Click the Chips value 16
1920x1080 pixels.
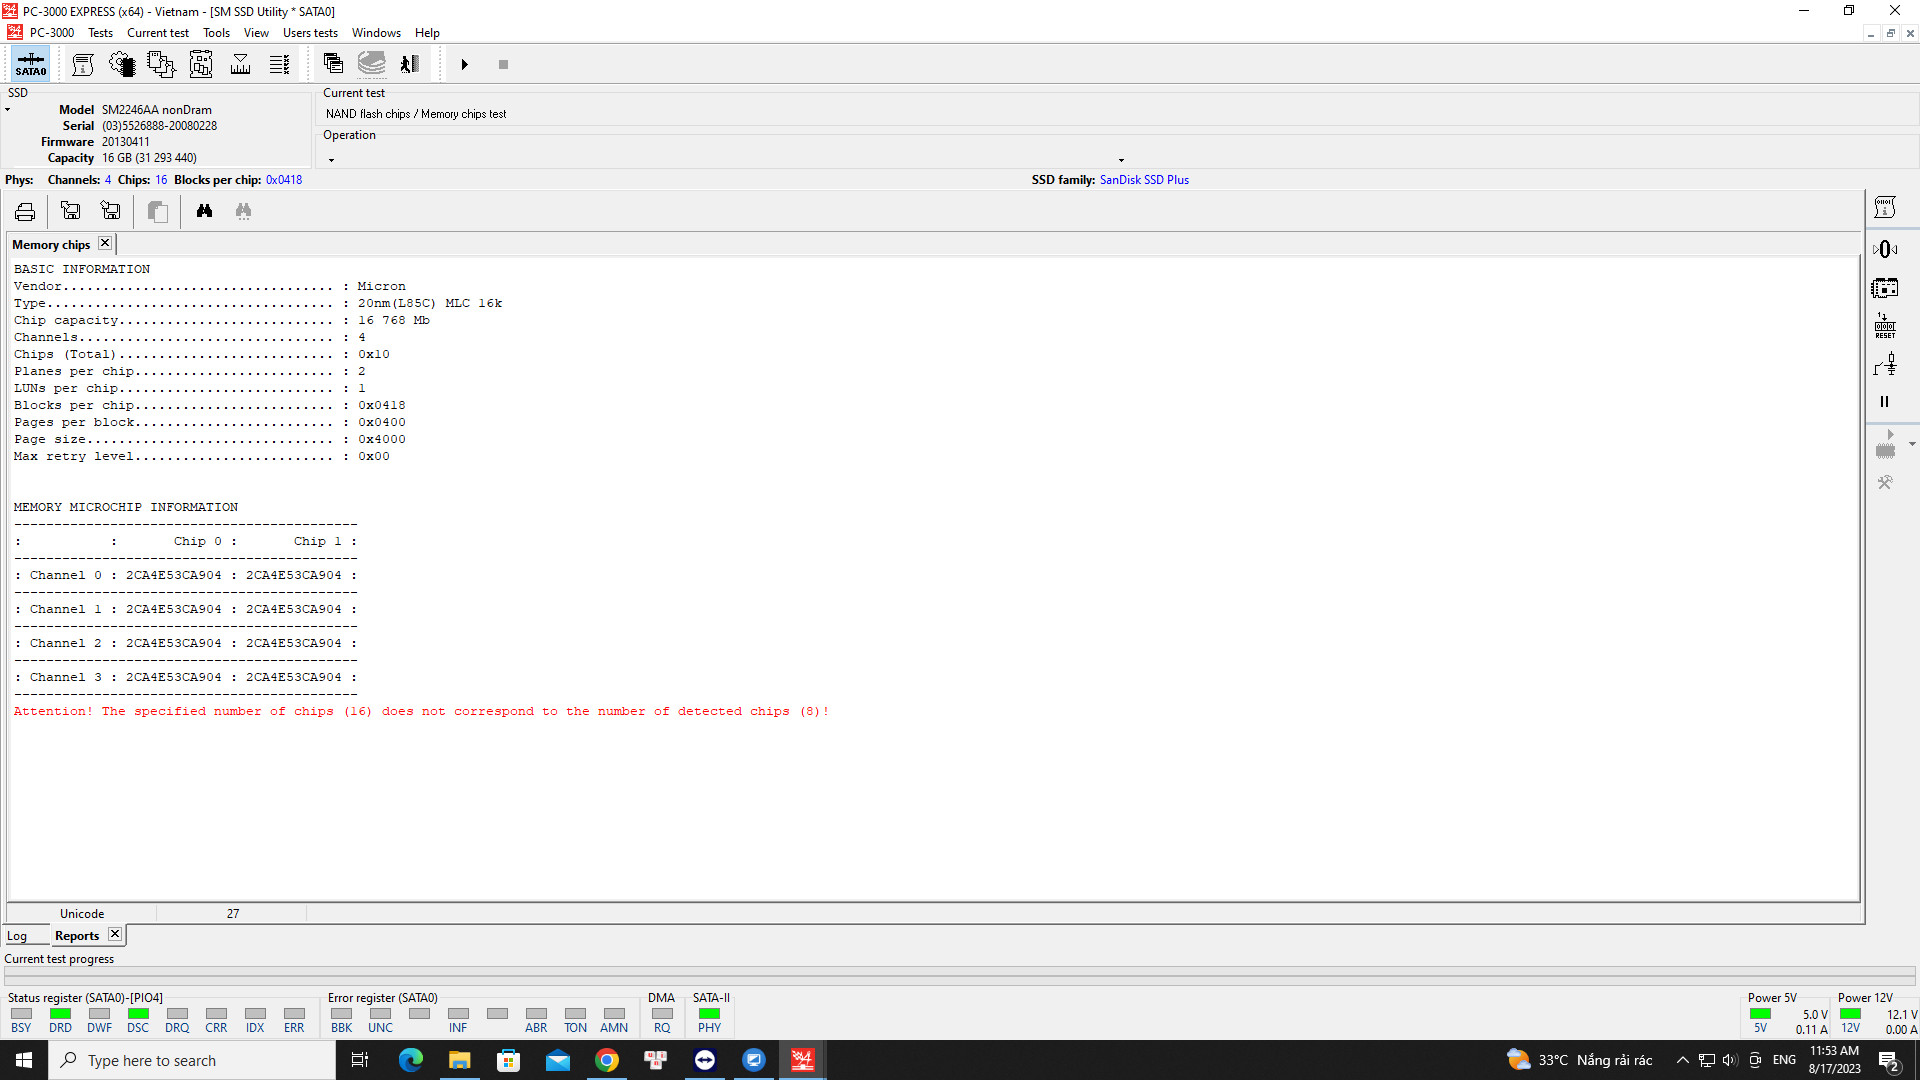pos(161,180)
